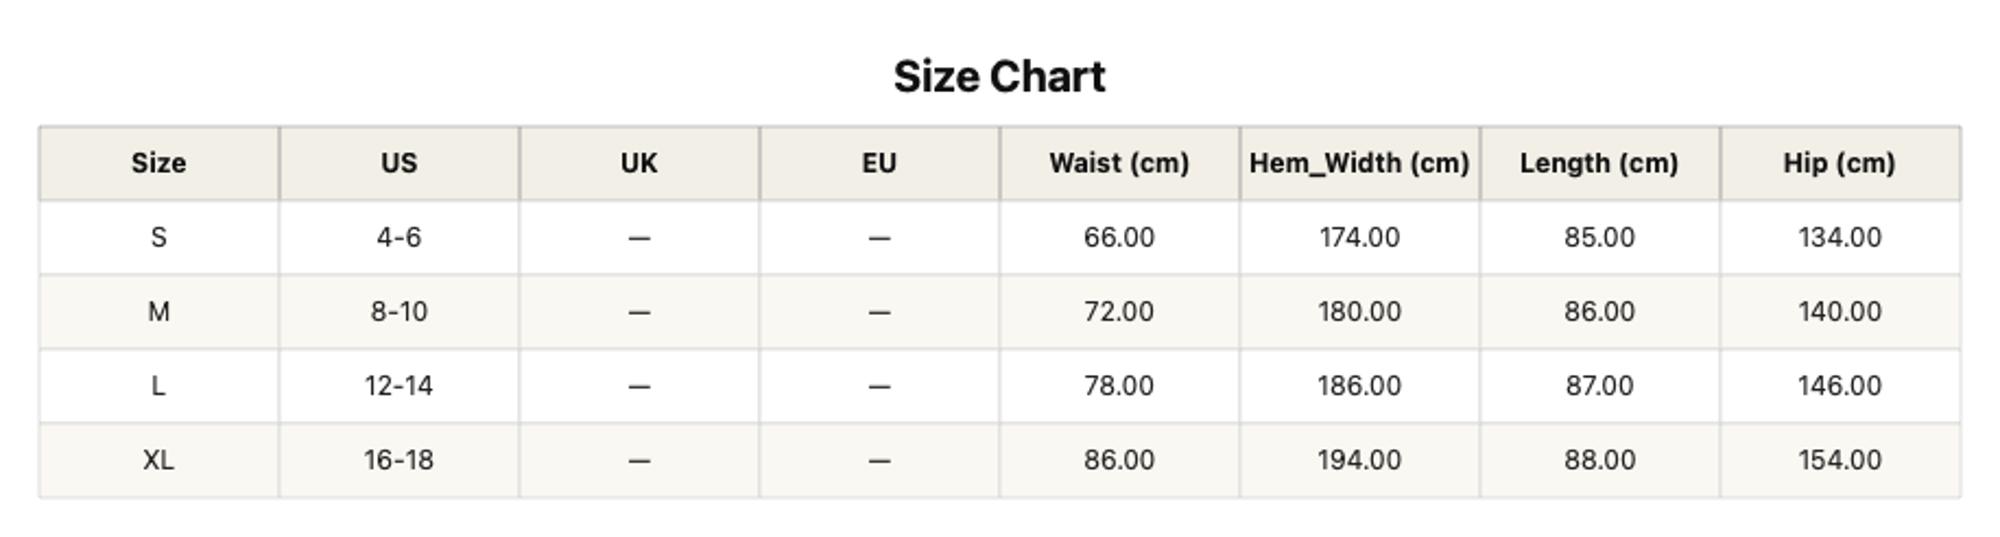Select length value 85.00

point(1599,238)
